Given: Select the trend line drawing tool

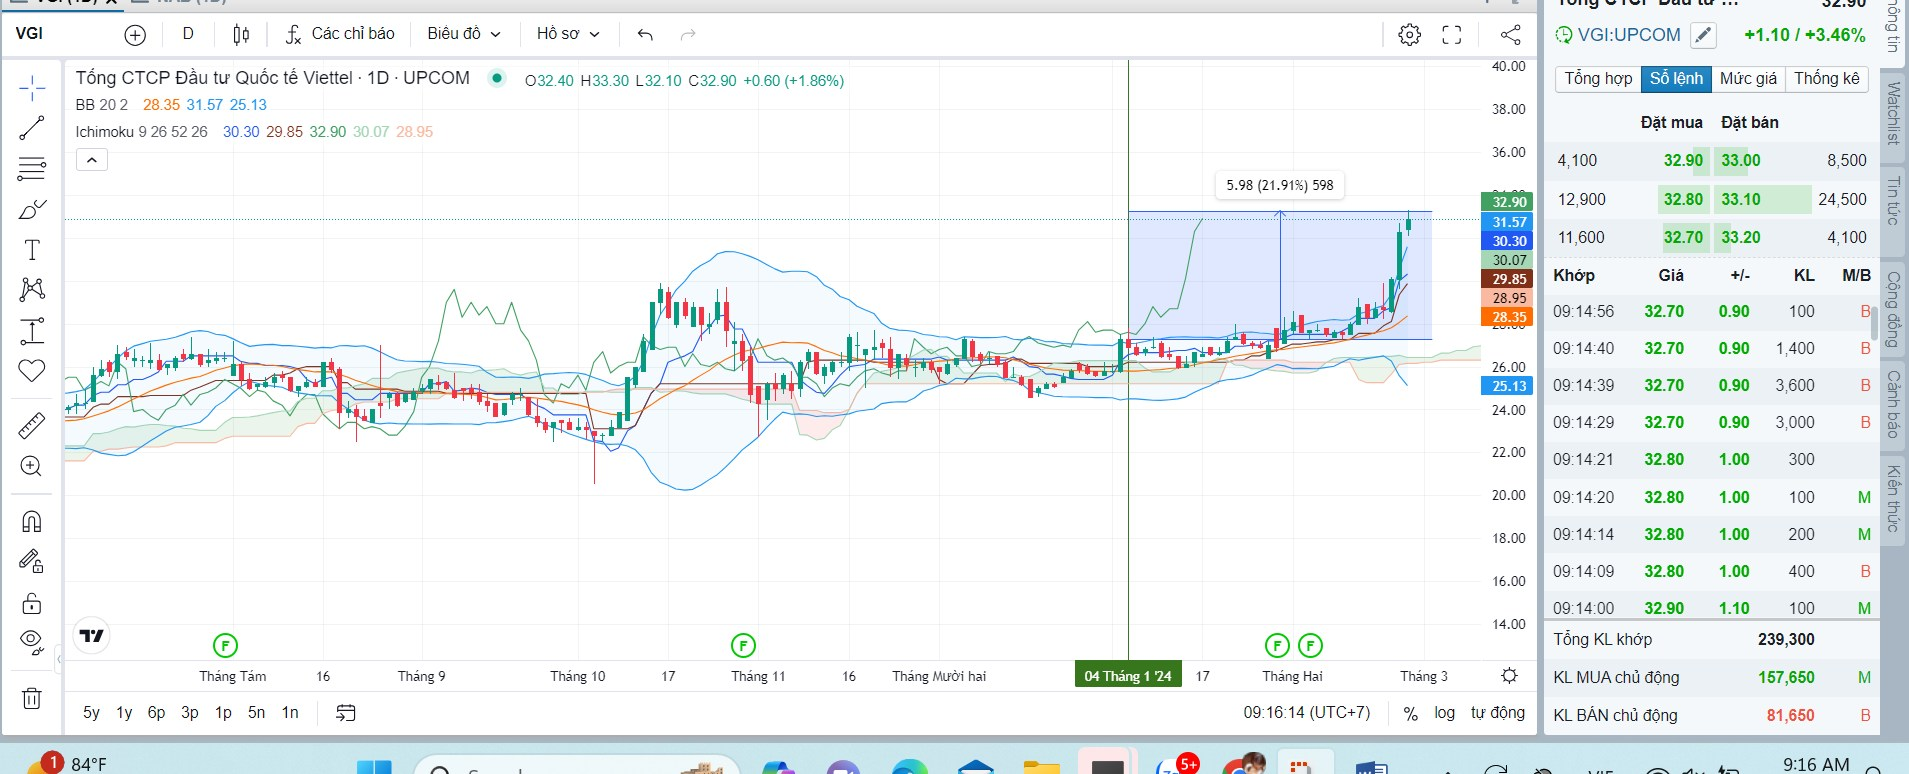Looking at the screenshot, I should (x=32, y=128).
